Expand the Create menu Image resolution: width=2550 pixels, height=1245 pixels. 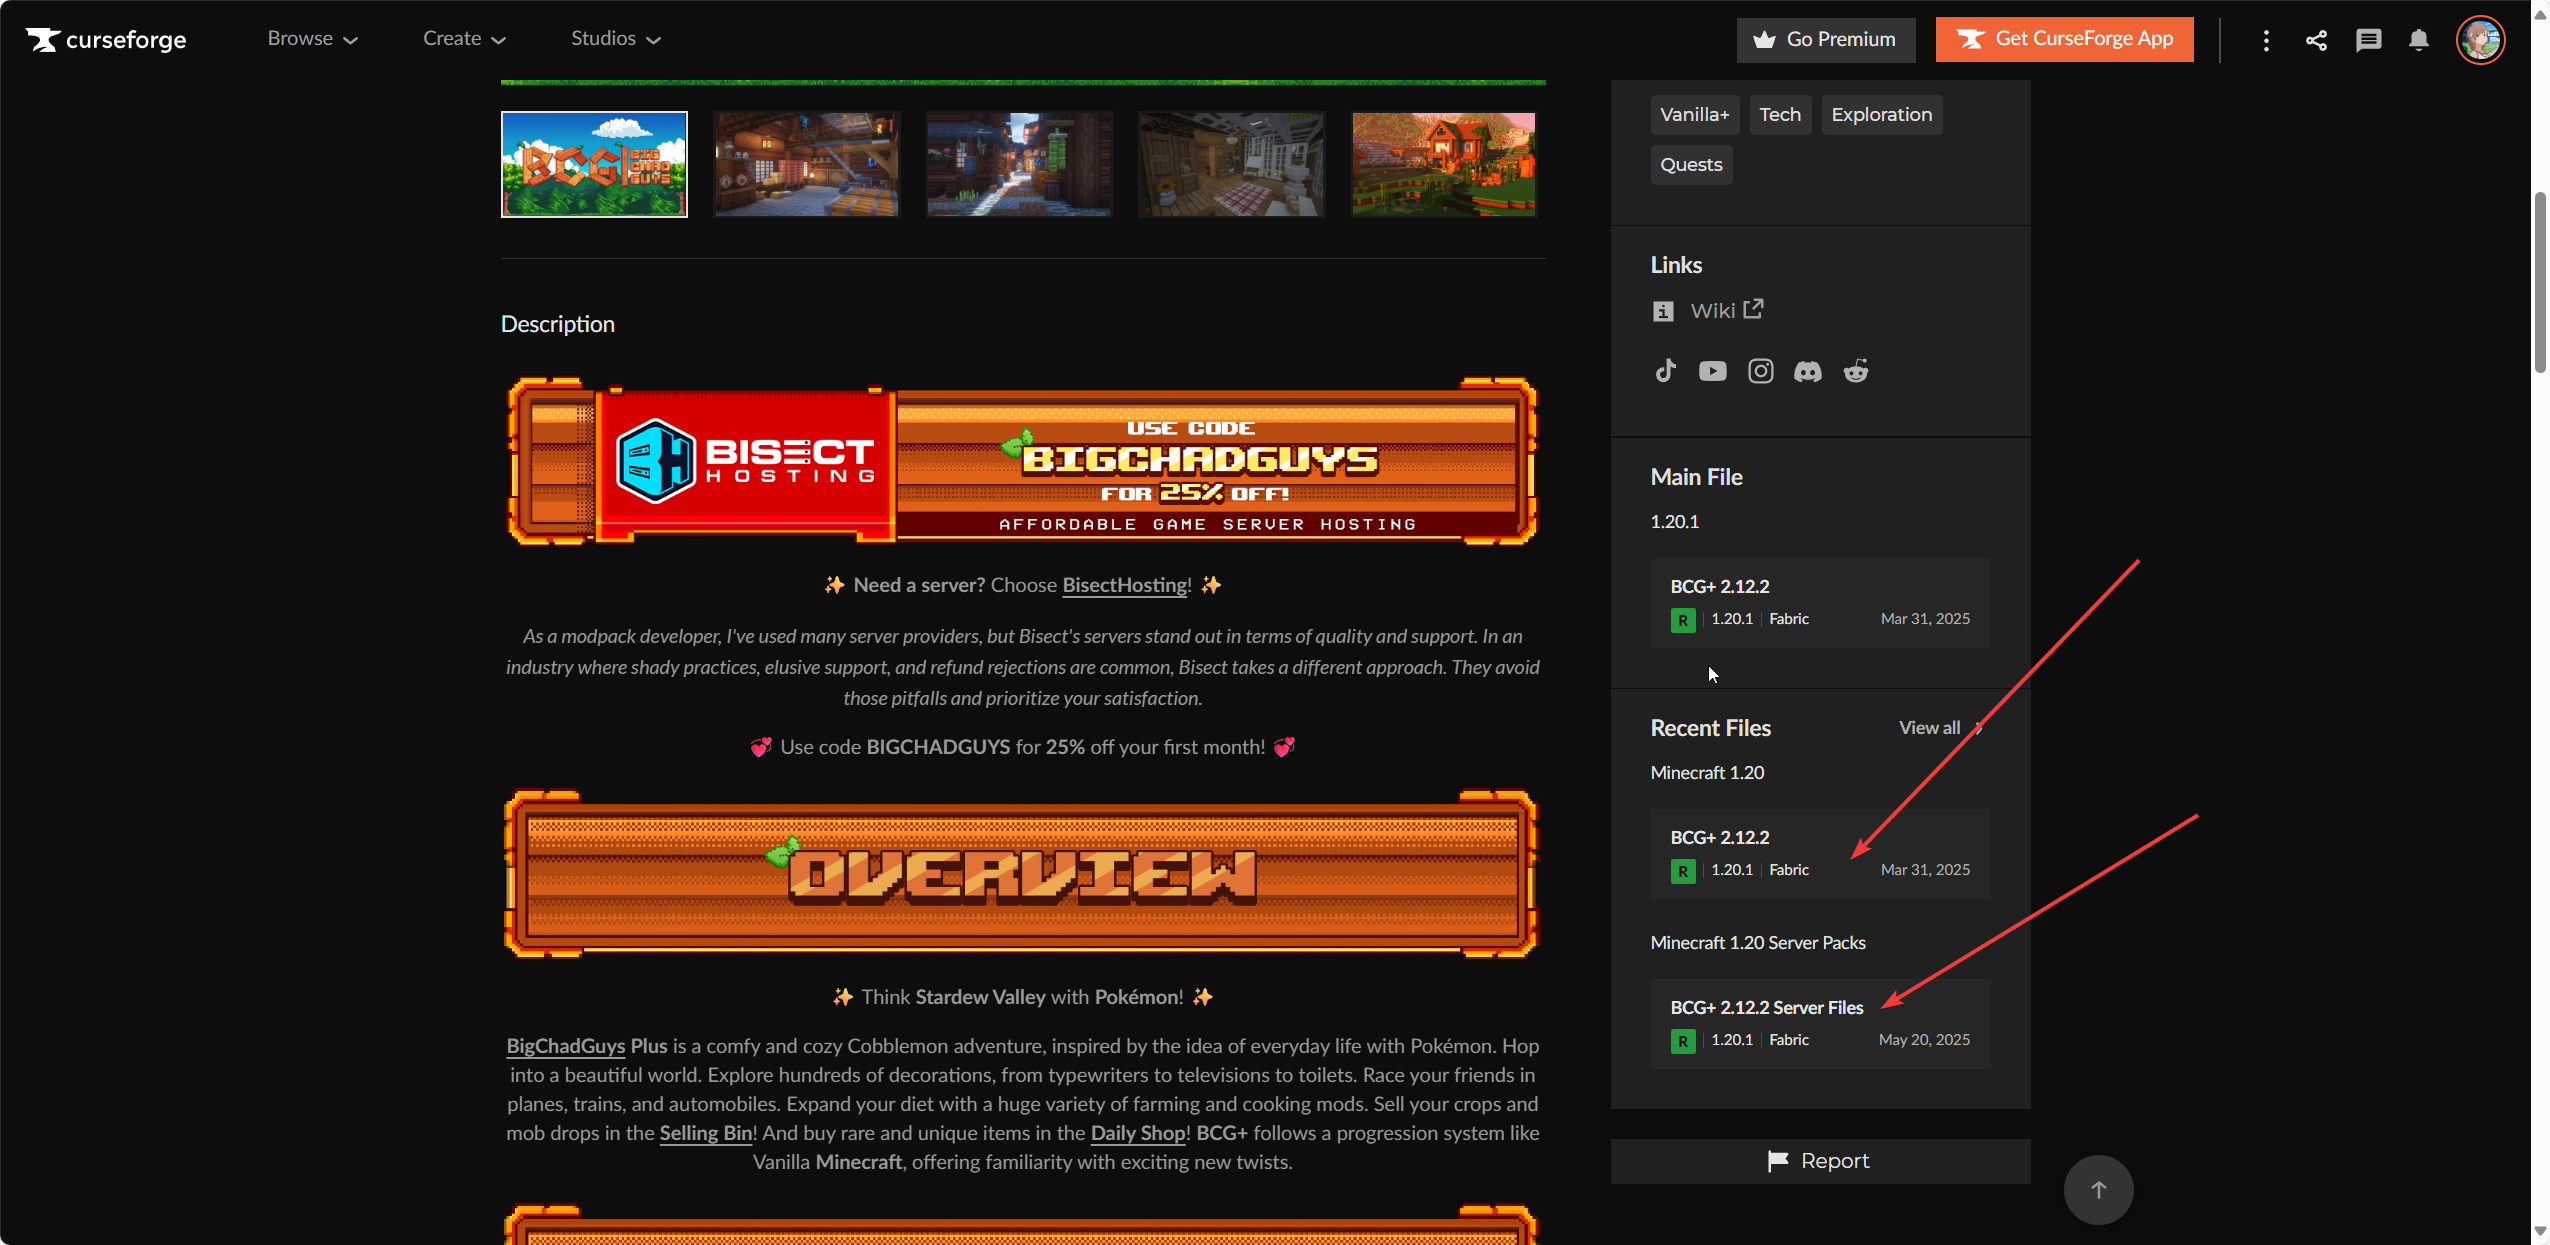coord(464,39)
